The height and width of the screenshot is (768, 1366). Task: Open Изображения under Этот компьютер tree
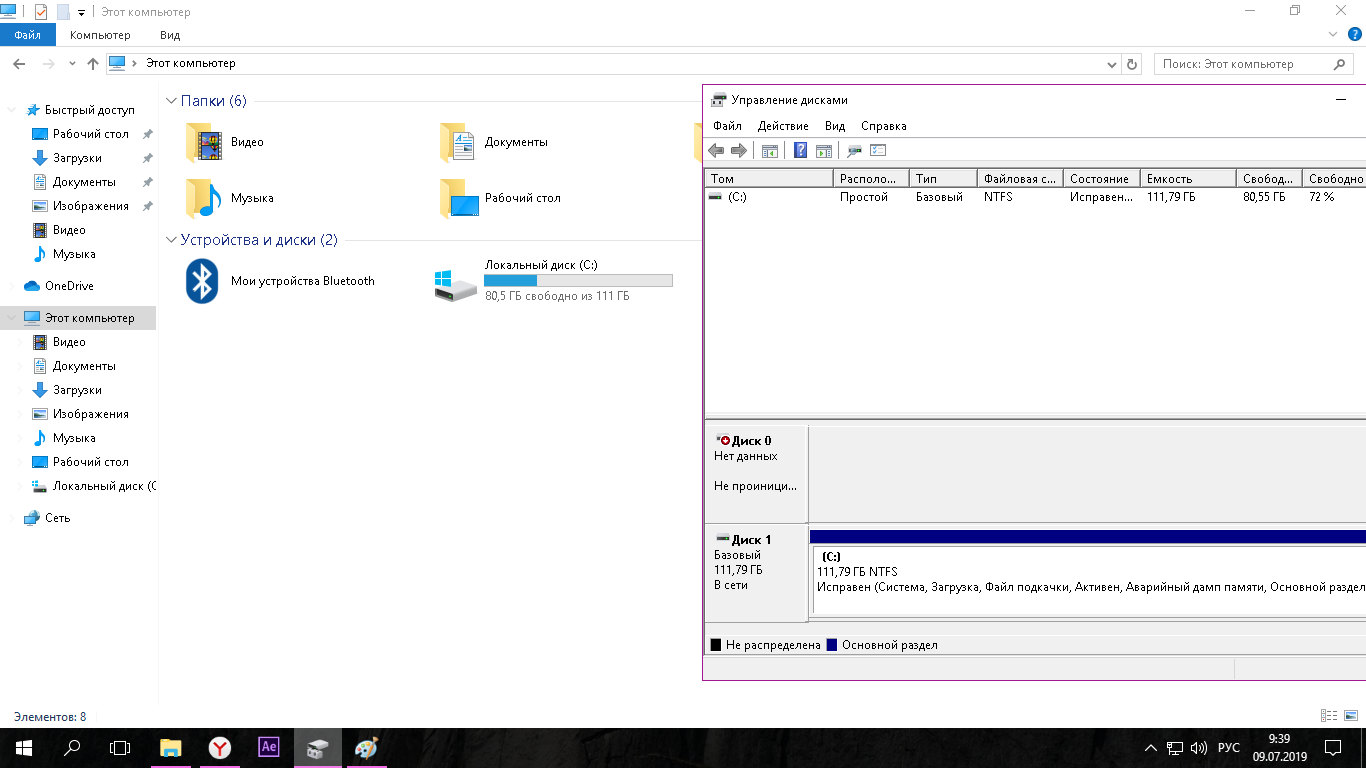91,414
